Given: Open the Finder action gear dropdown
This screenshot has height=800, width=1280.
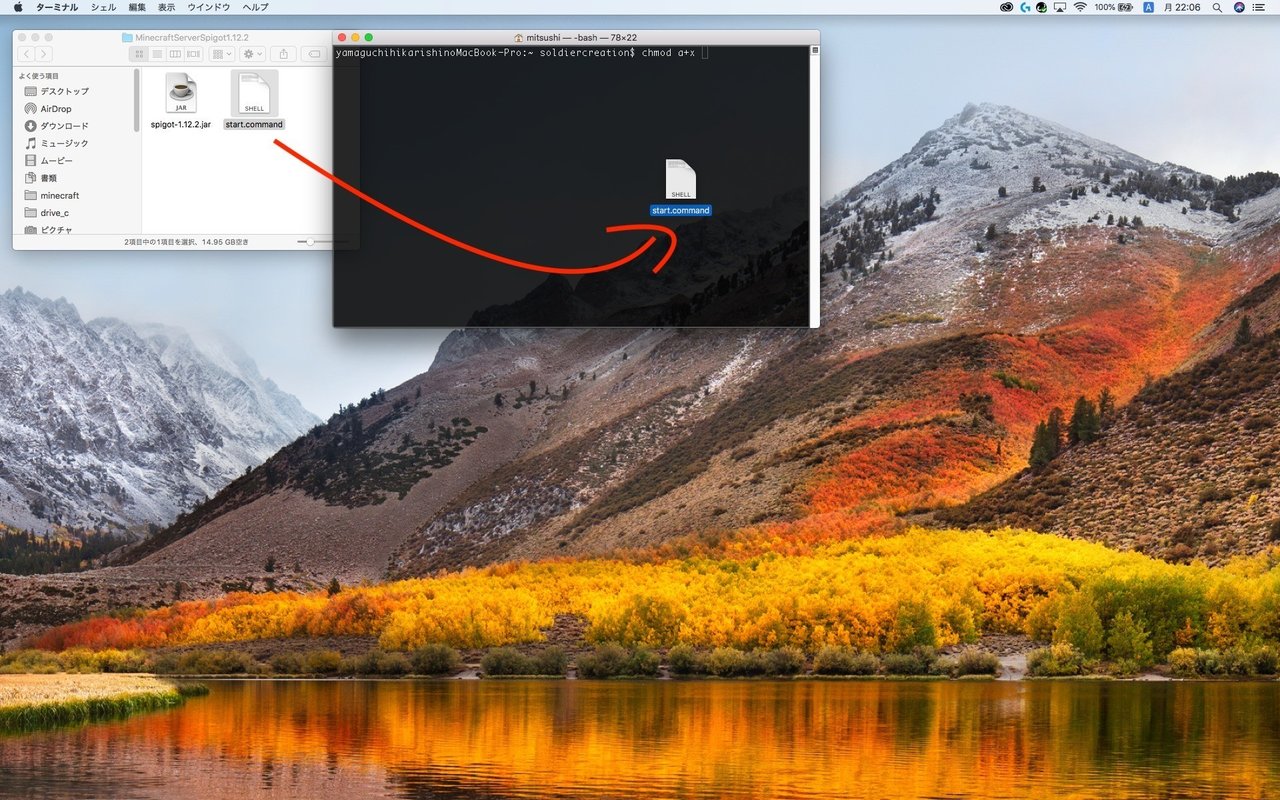Looking at the screenshot, I should 253,54.
